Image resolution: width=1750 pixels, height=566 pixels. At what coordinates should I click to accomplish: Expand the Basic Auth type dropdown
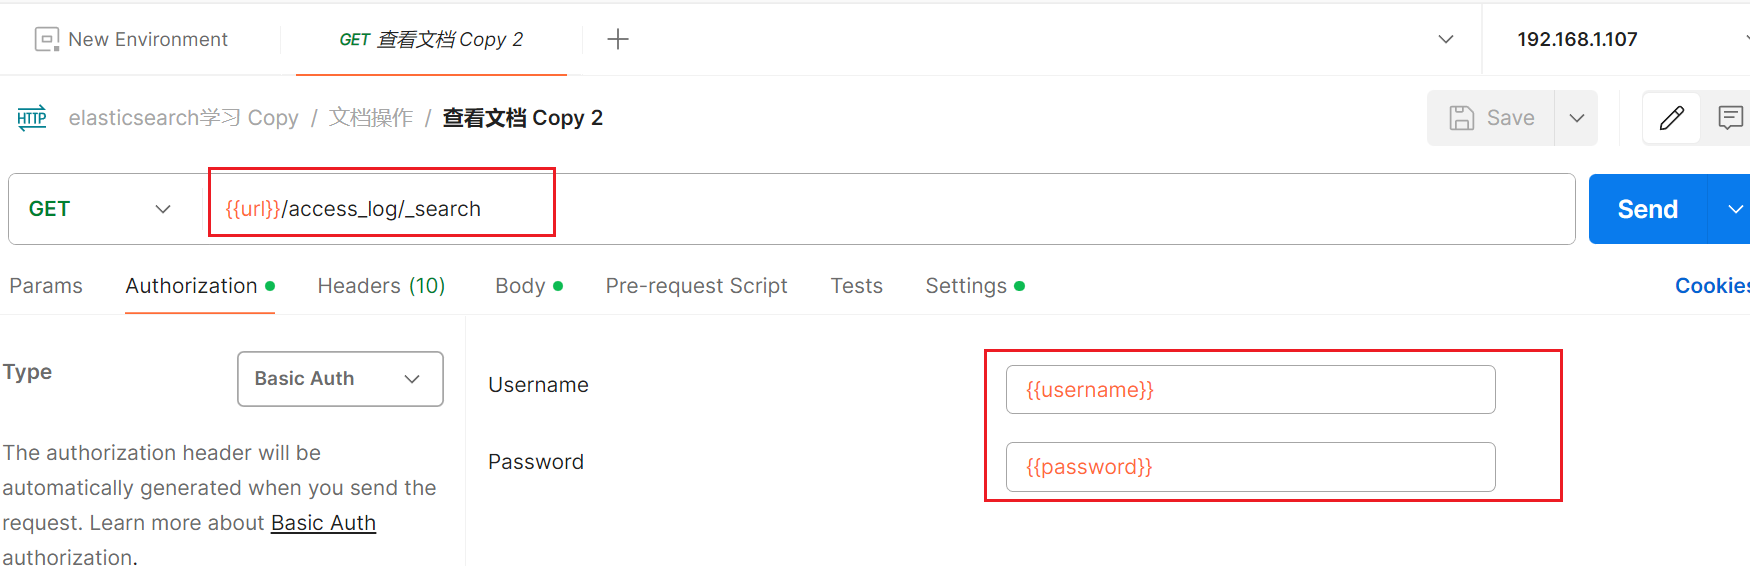coord(340,379)
